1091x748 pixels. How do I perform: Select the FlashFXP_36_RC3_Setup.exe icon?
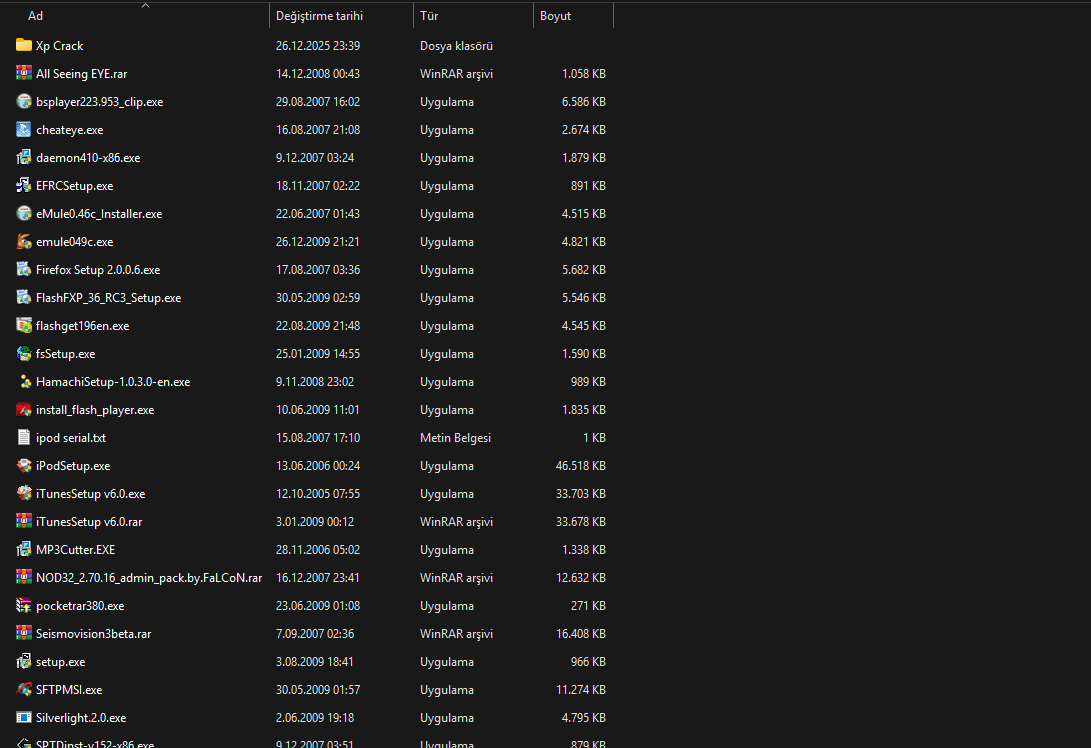point(24,297)
